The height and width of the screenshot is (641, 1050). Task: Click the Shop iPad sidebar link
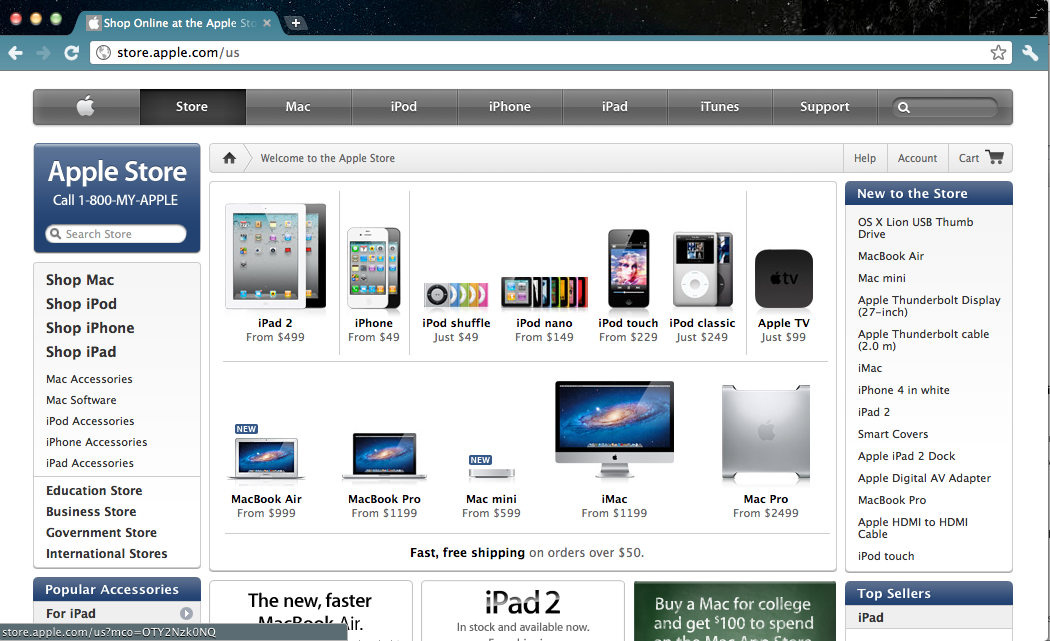tap(81, 352)
